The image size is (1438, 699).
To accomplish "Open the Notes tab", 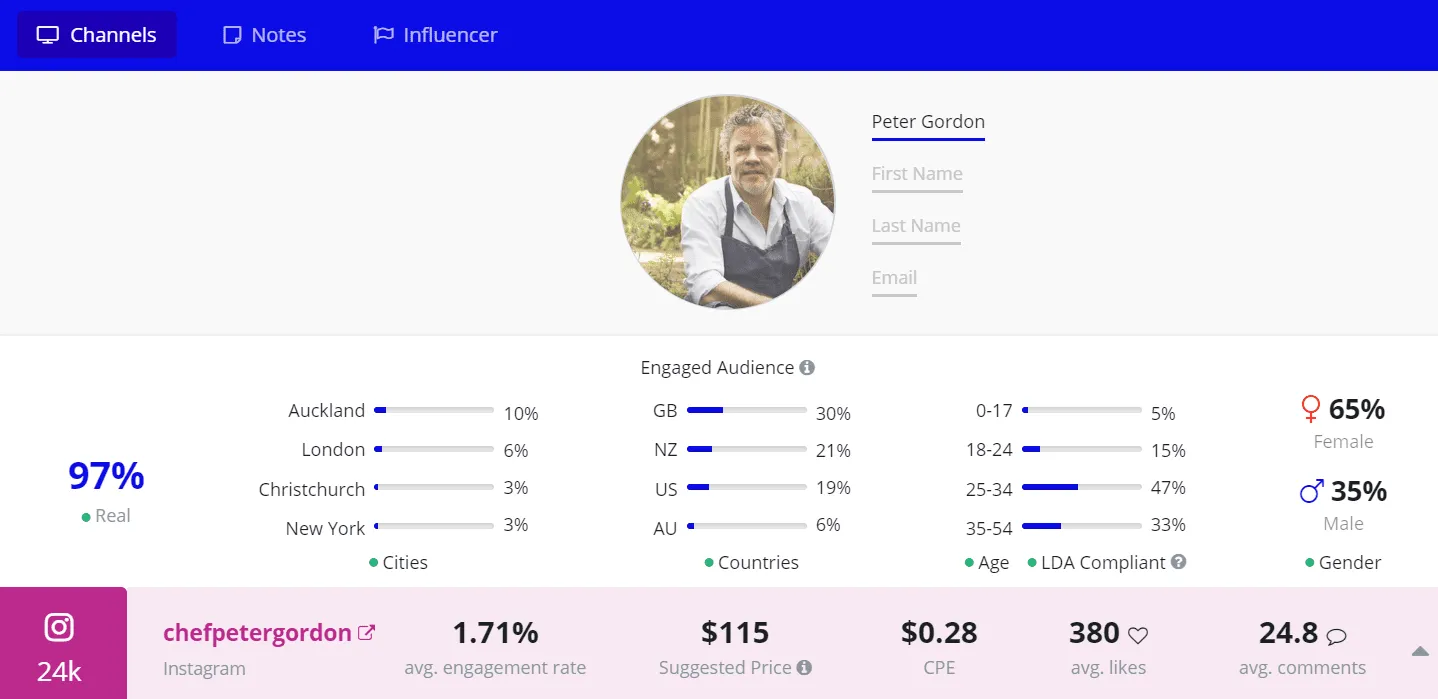I will (x=264, y=35).
